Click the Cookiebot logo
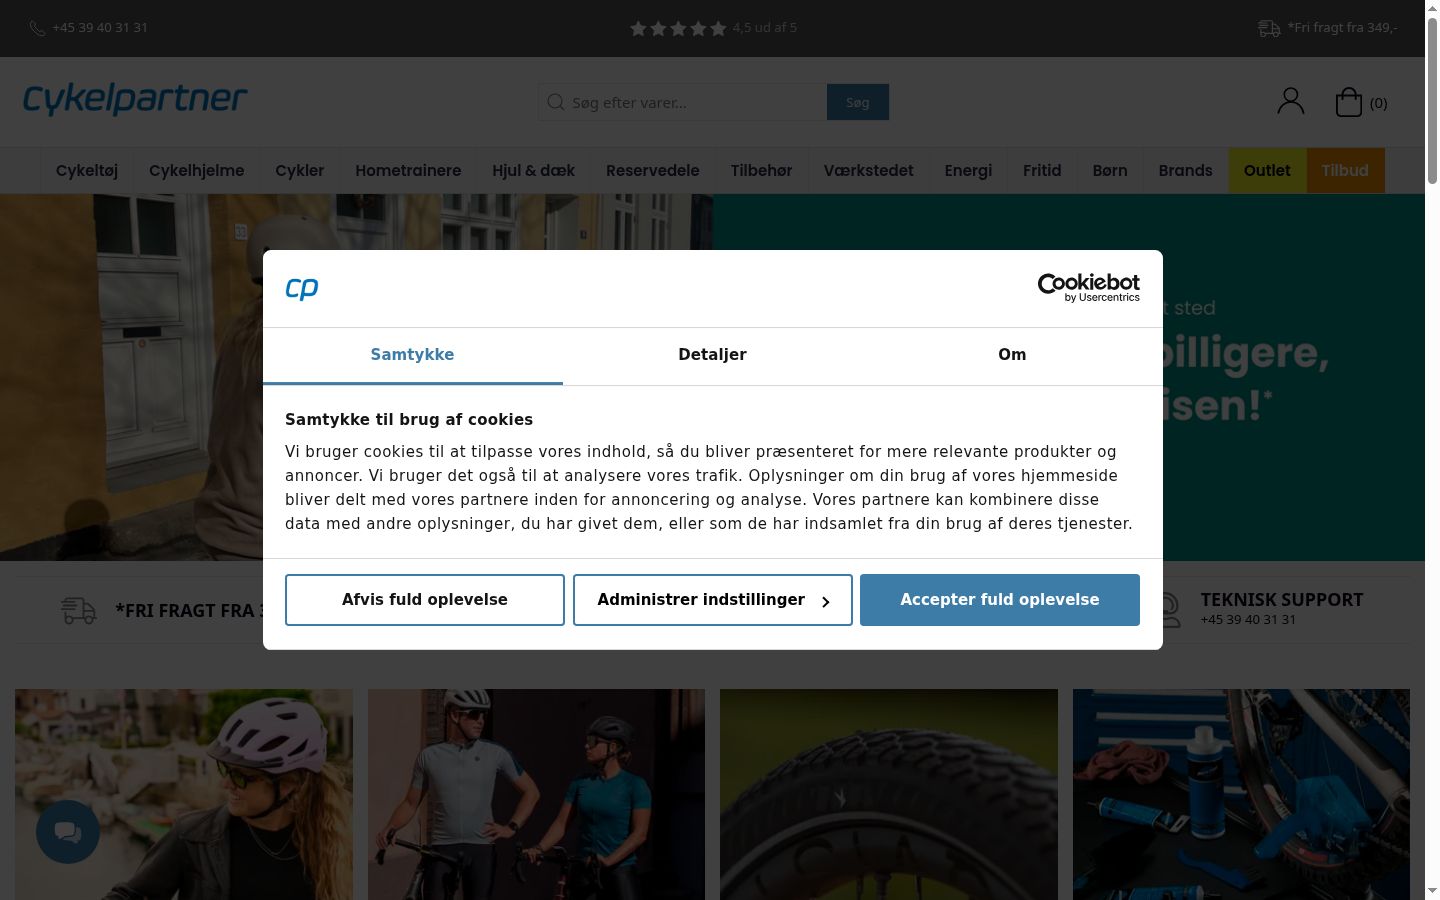This screenshot has height=900, width=1440. tap(1089, 288)
